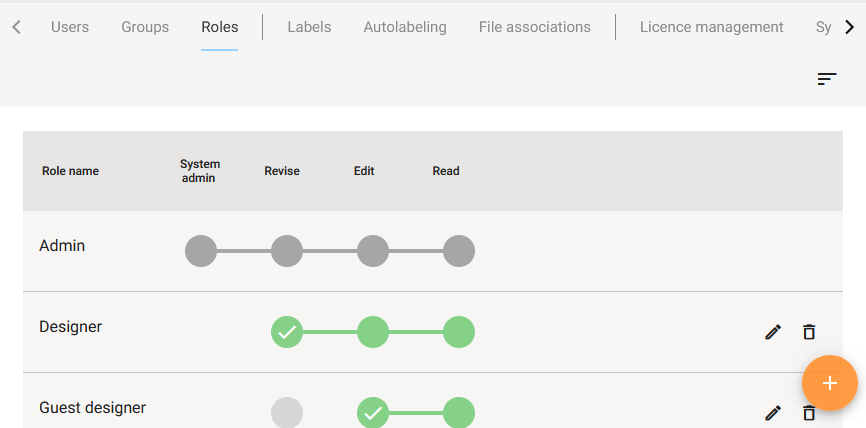Click the orange add role button
866x428 pixels.
pyautogui.click(x=829, y=382)
